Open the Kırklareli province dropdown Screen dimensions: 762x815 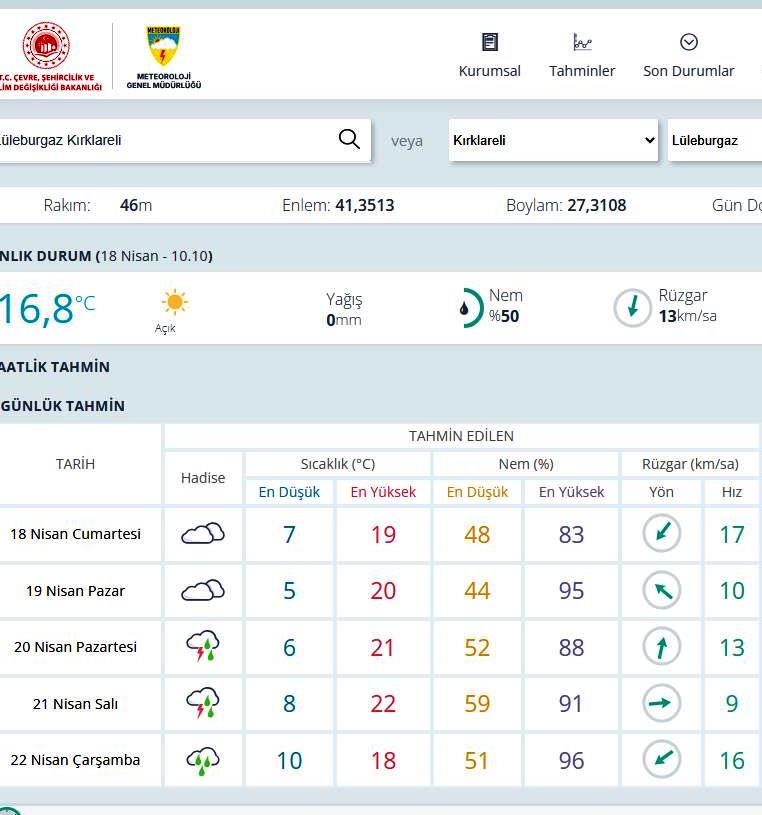point(553,141)
